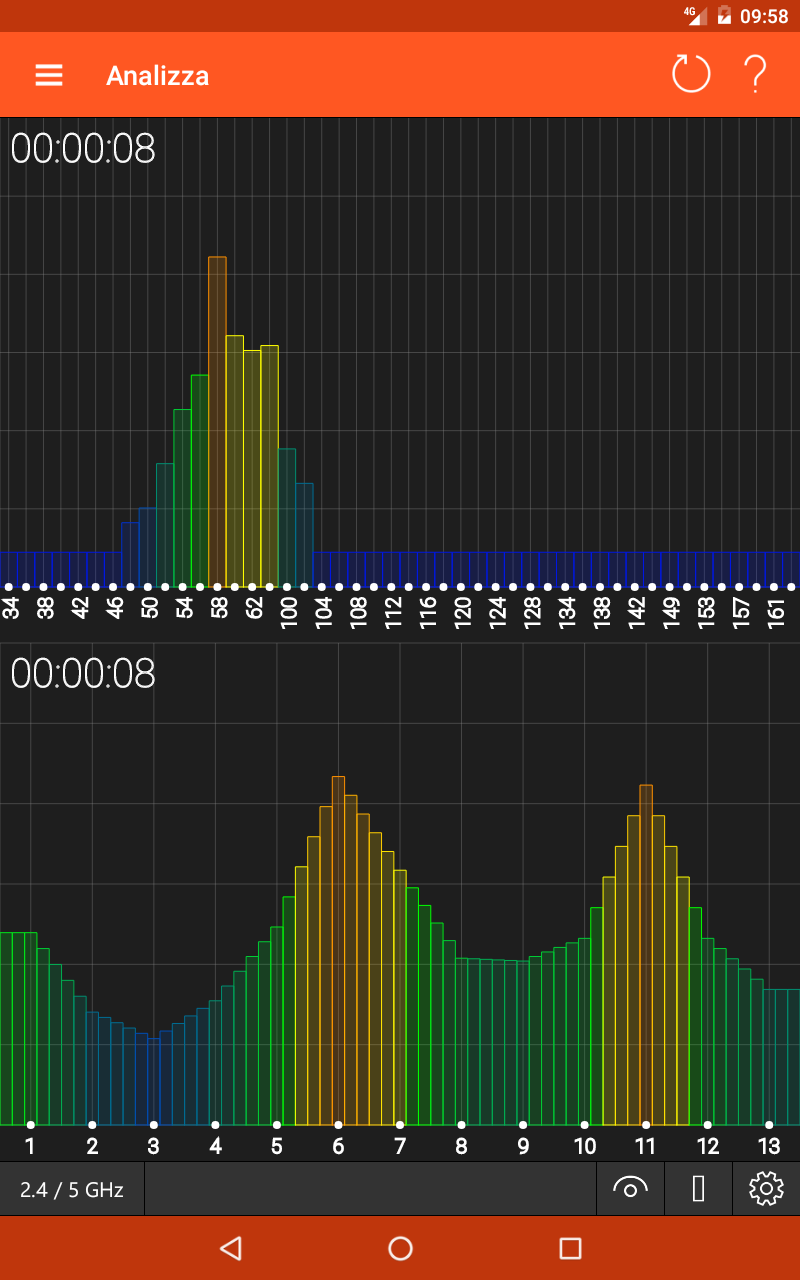
Task: Select channel 8 label on lower chart
Action: pos(461,1146)
